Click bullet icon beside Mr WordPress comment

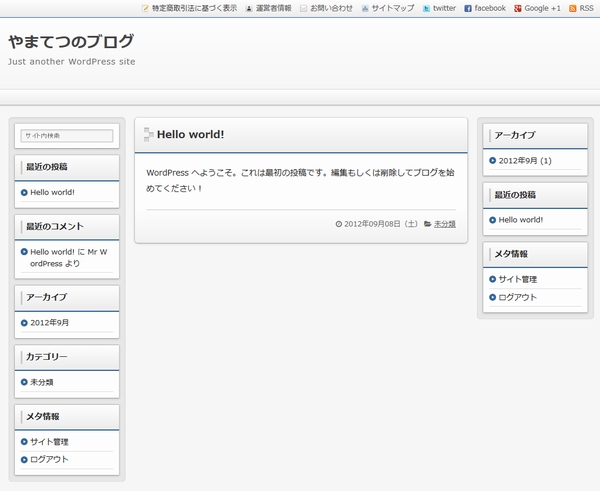(x=24, y=252)
